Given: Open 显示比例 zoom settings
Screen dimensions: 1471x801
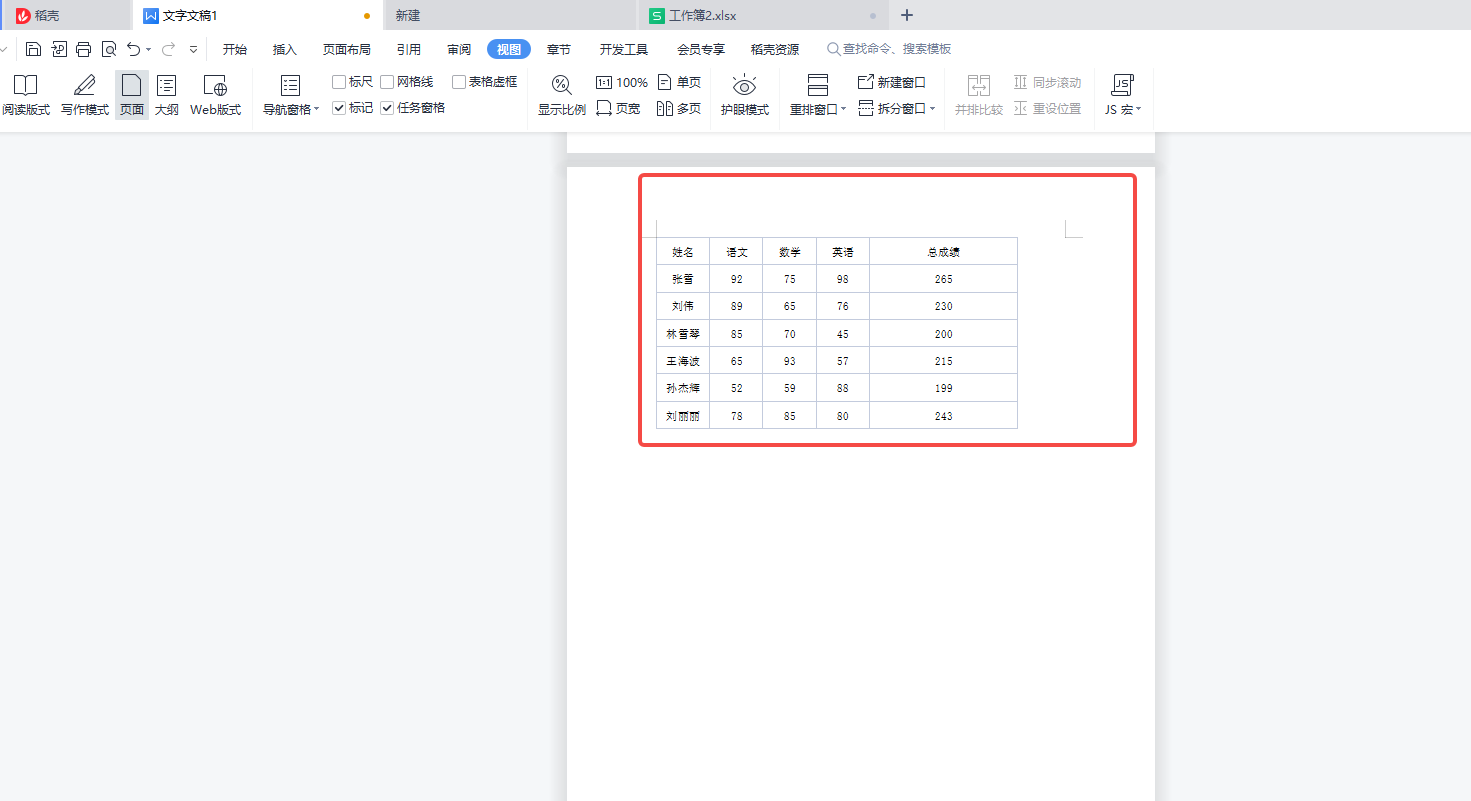Looking at the screenshot, I should pos(561,95).
